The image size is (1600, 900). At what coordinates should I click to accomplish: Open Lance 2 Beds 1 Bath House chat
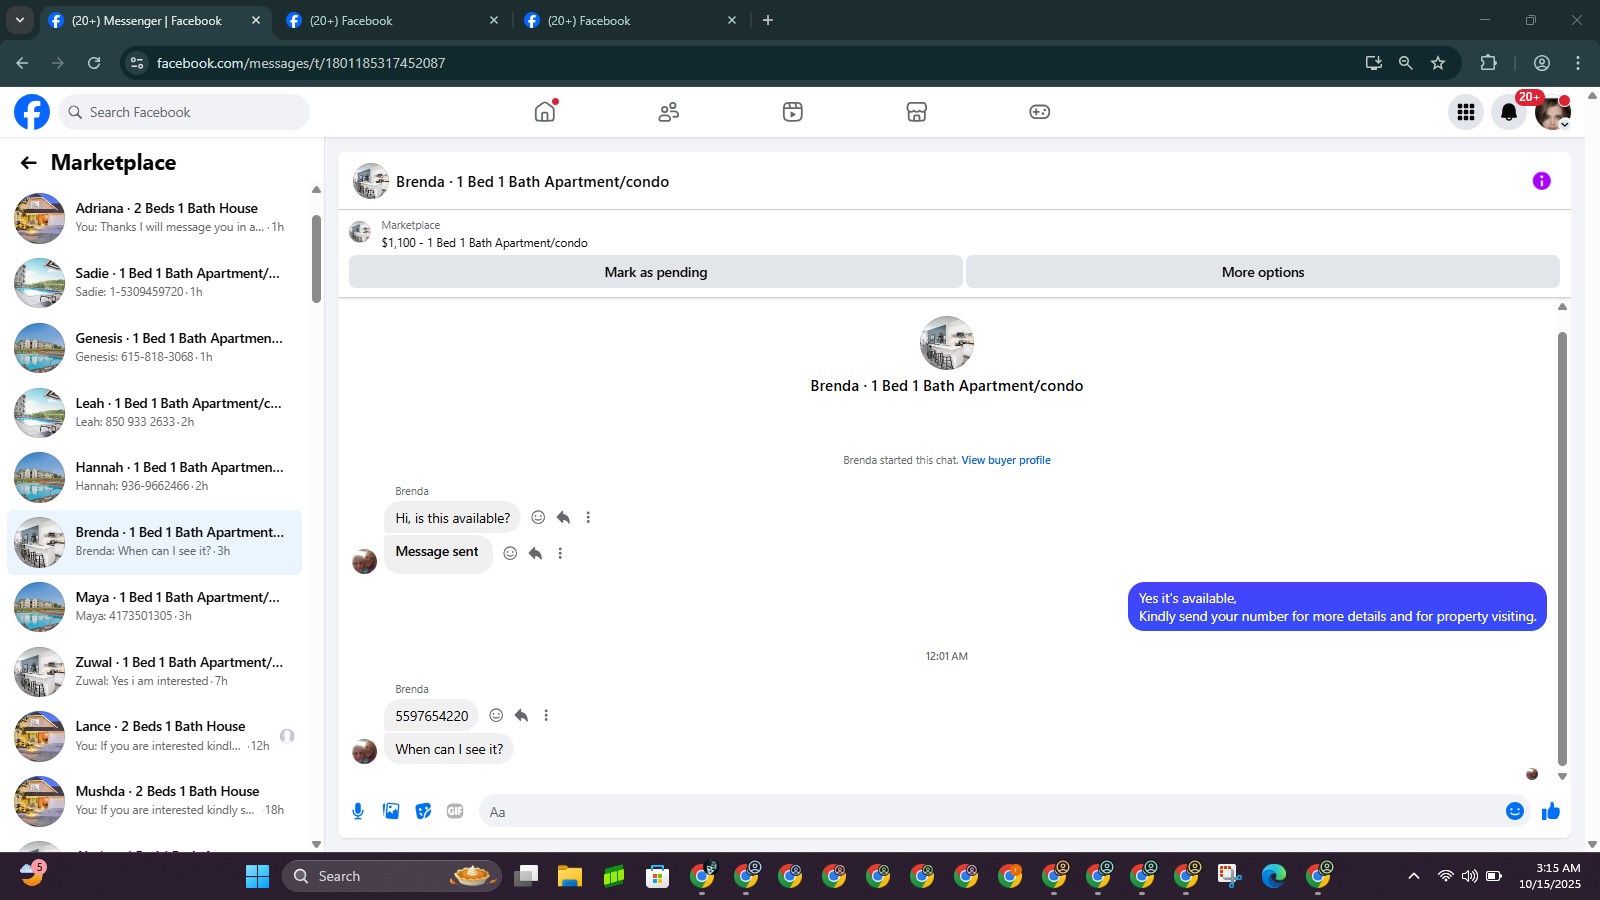[155, 736]
